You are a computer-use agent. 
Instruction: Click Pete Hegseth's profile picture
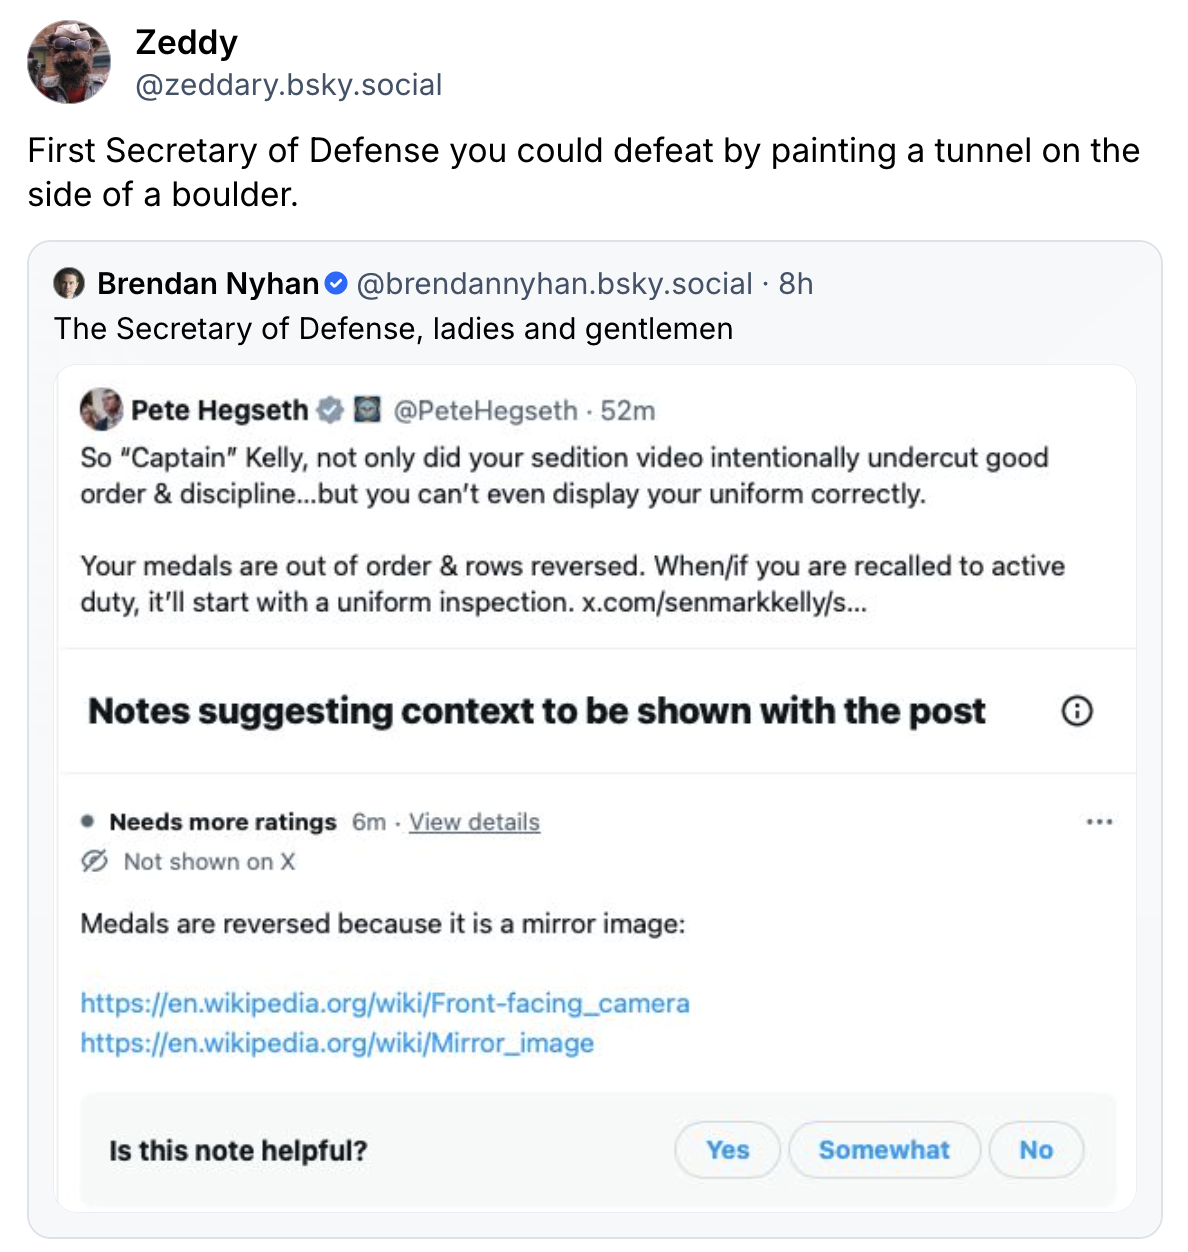click(101, 410)
